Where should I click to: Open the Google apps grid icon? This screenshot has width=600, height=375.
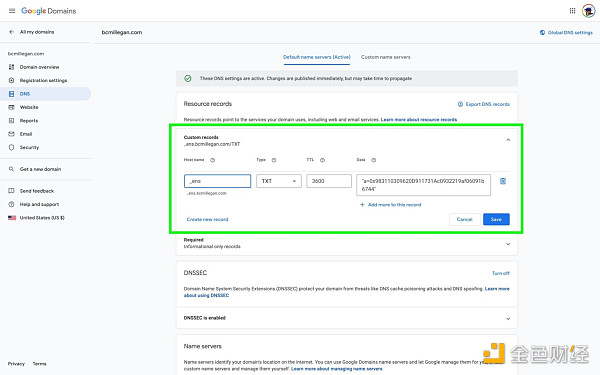tap(572, 11)
